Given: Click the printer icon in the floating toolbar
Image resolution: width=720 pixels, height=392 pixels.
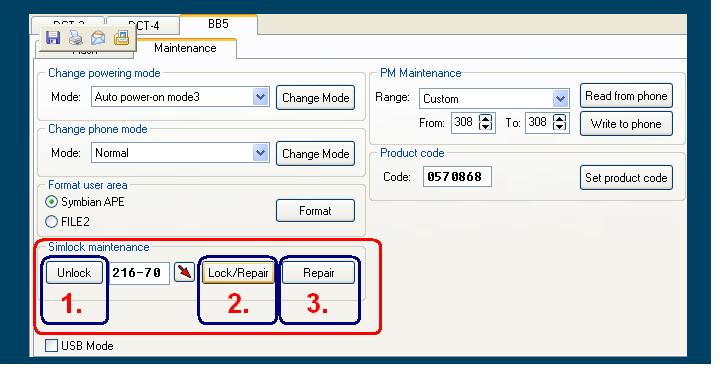Looking at the screenshot, I should [76, 38].
